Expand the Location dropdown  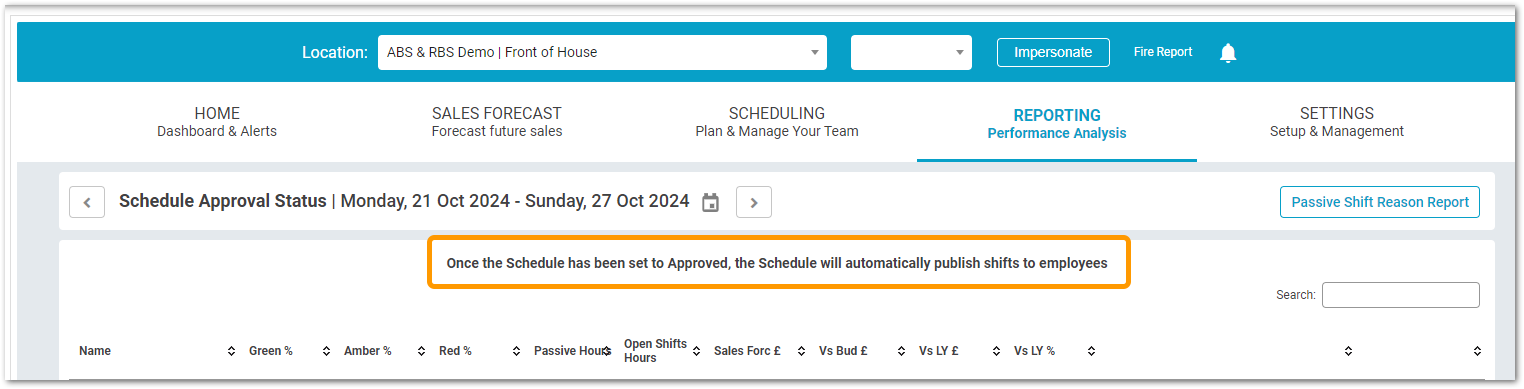pyautogui.click(x=602, y=53)
